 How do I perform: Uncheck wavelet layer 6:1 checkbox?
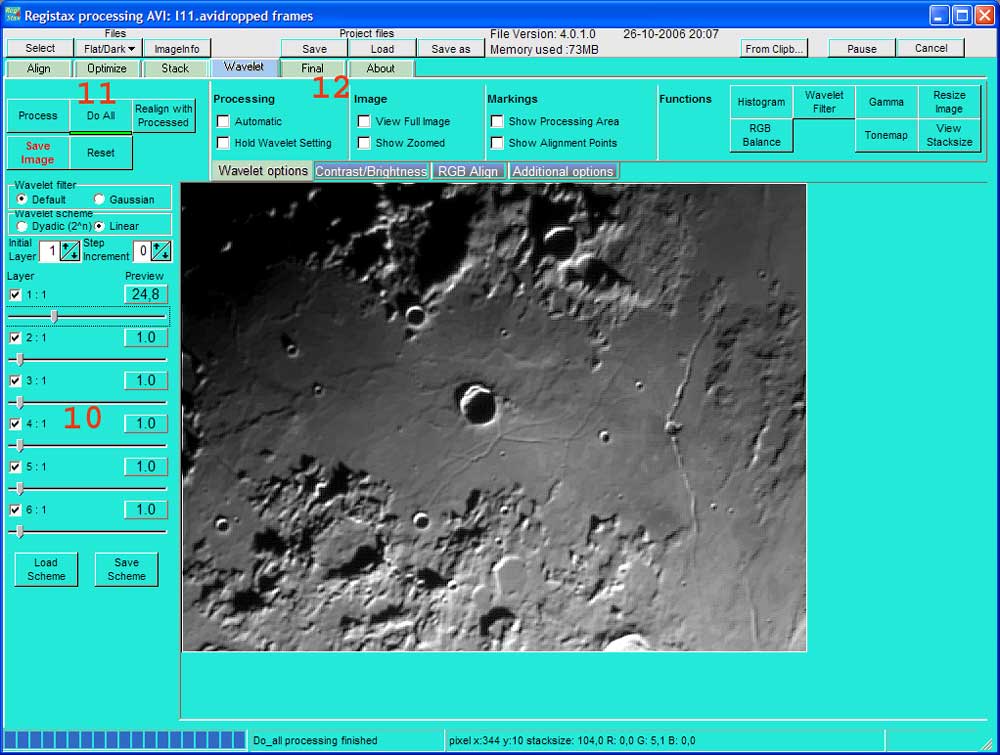click(x=16, y=509)
